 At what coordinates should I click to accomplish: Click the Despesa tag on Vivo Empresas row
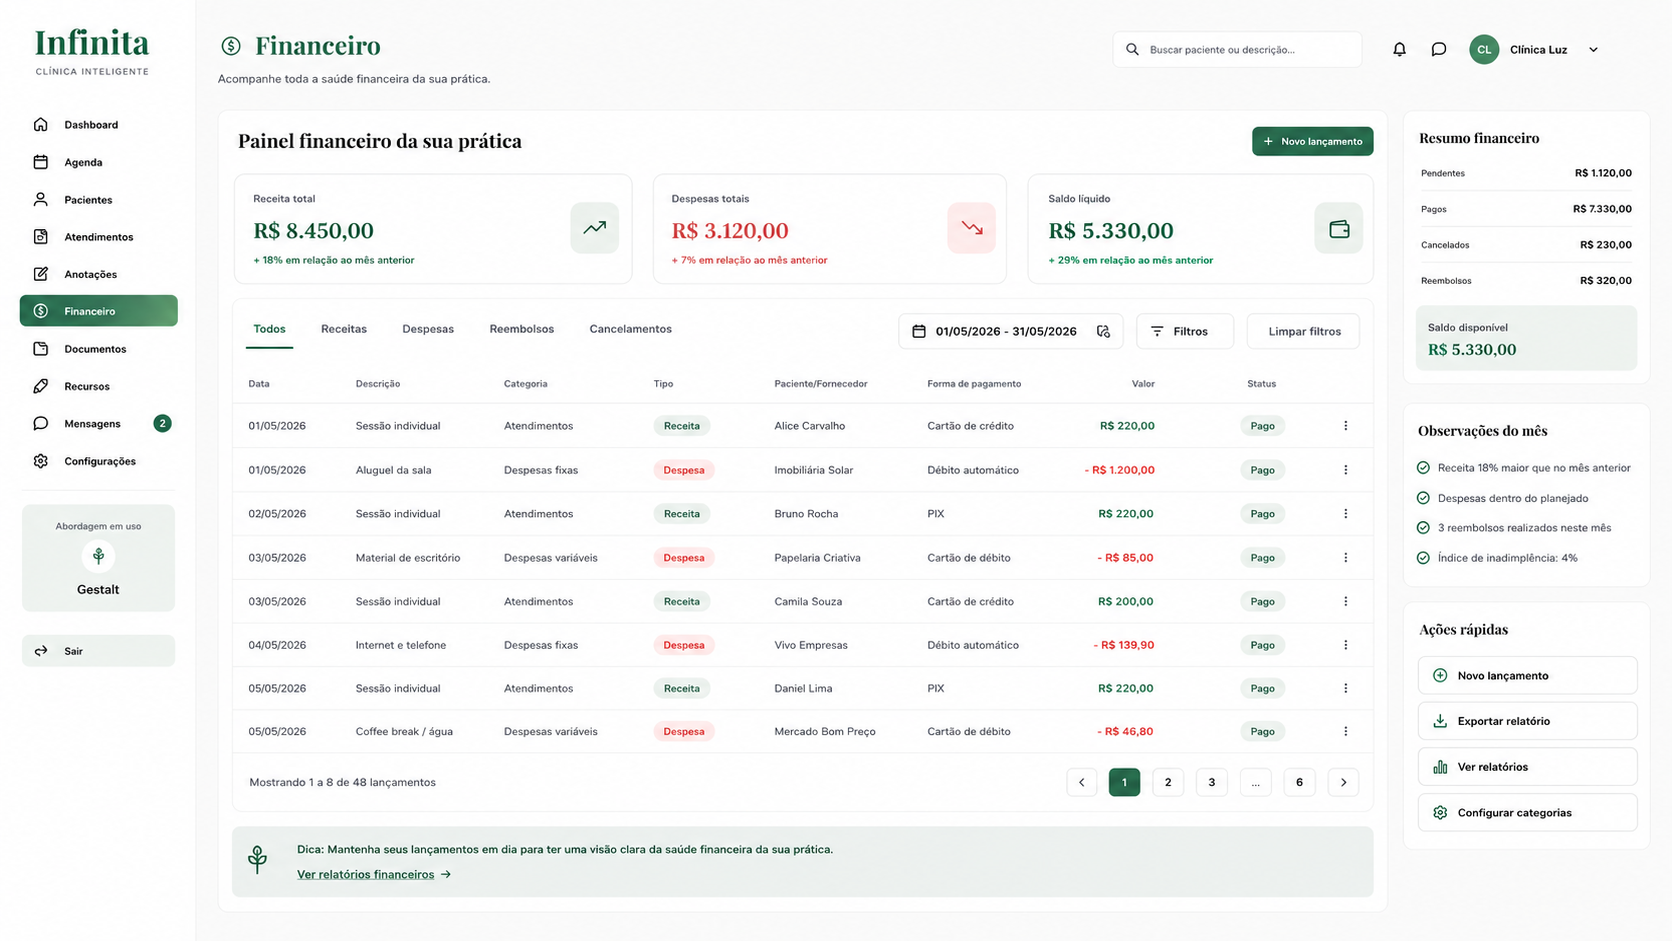coord(684,645)
